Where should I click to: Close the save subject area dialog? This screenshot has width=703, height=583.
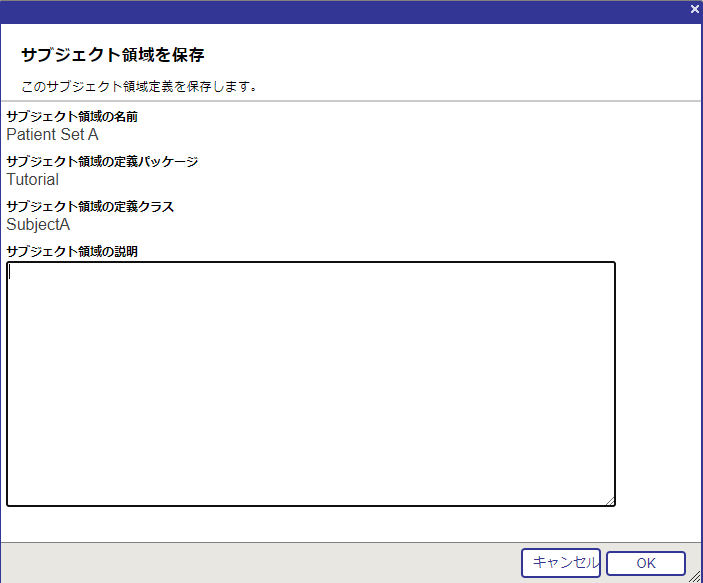click(x=694, y=8)
